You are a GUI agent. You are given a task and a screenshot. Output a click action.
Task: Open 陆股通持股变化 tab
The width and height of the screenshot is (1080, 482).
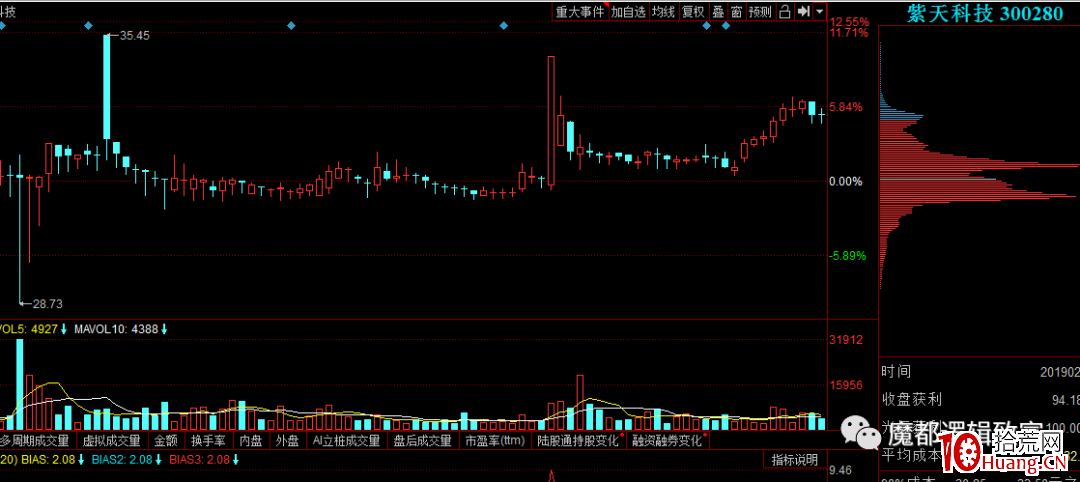point(579,440)
